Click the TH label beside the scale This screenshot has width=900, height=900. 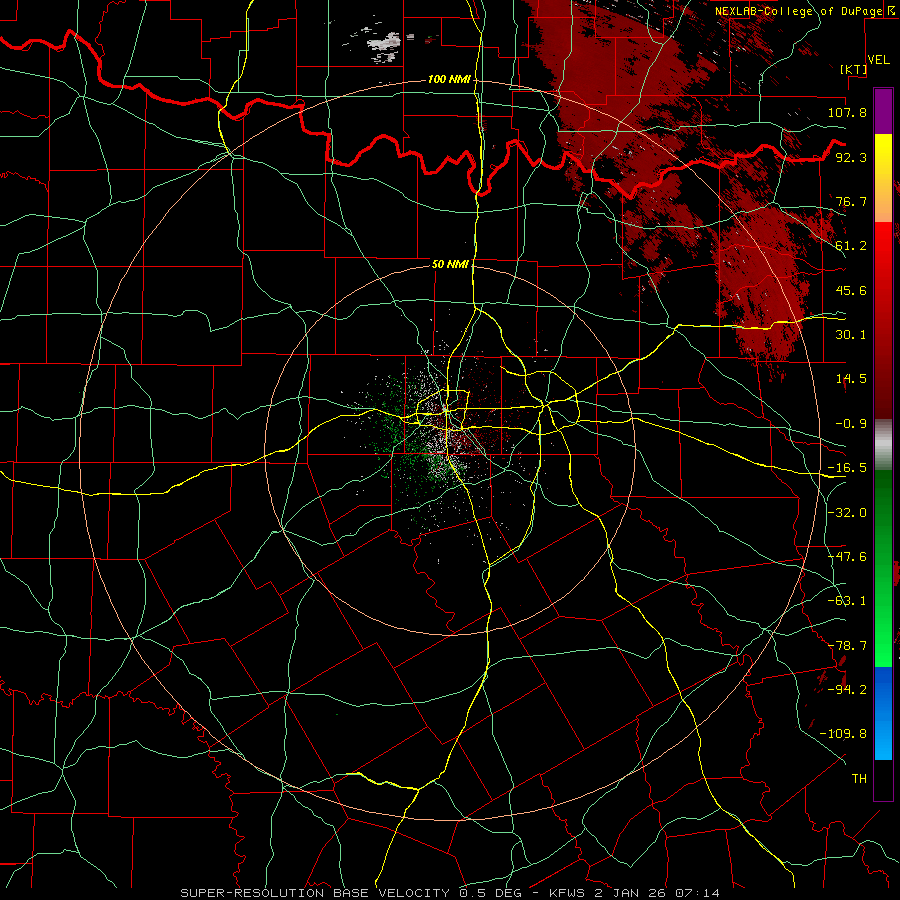click(859, 778)
